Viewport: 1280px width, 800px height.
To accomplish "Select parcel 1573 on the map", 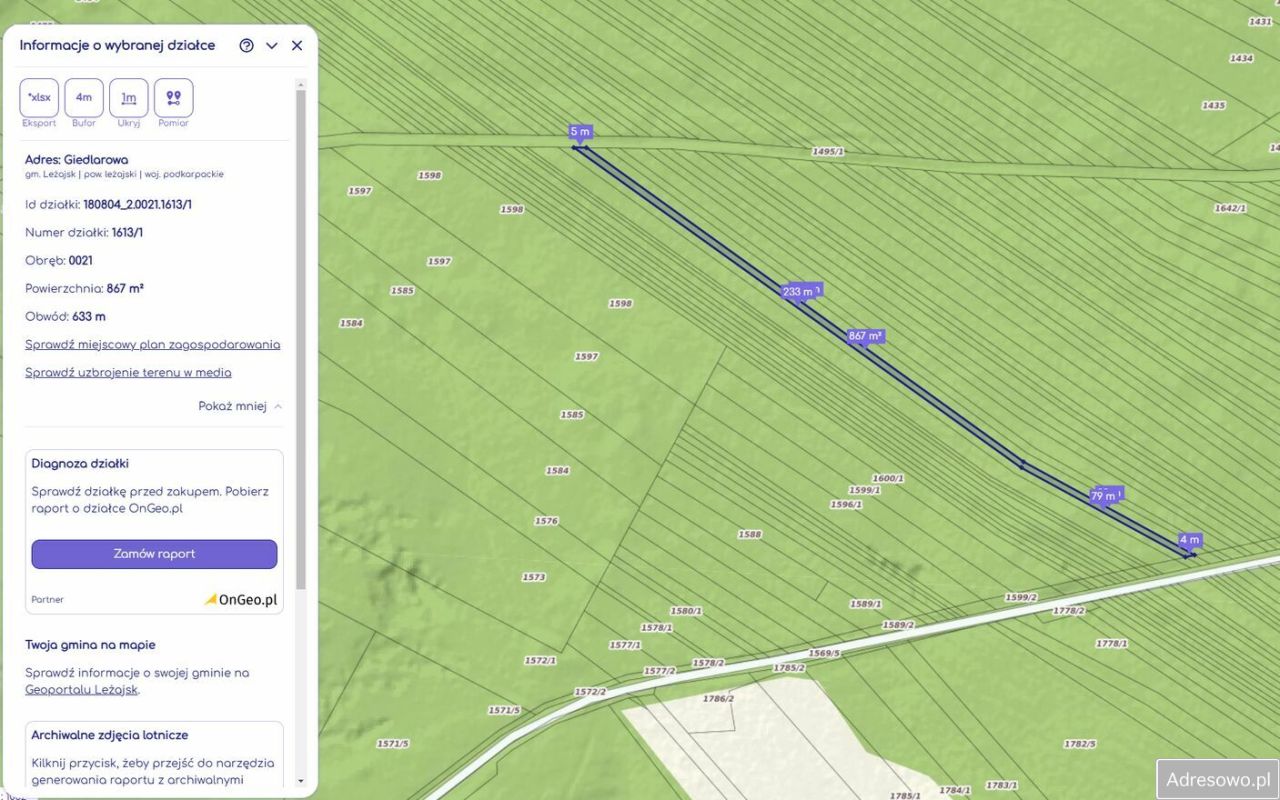I will 534,577.
